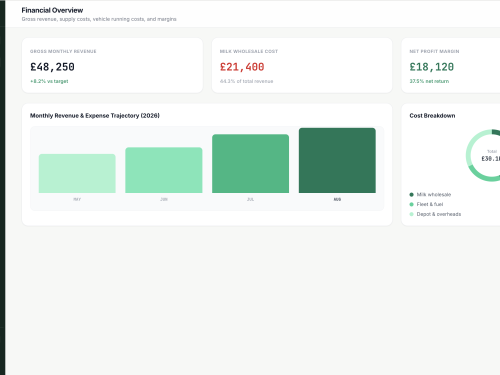The width and height of the screenshot is (500, 375).
Task: Select the dark green AUG bar
Action: (337, 160)
